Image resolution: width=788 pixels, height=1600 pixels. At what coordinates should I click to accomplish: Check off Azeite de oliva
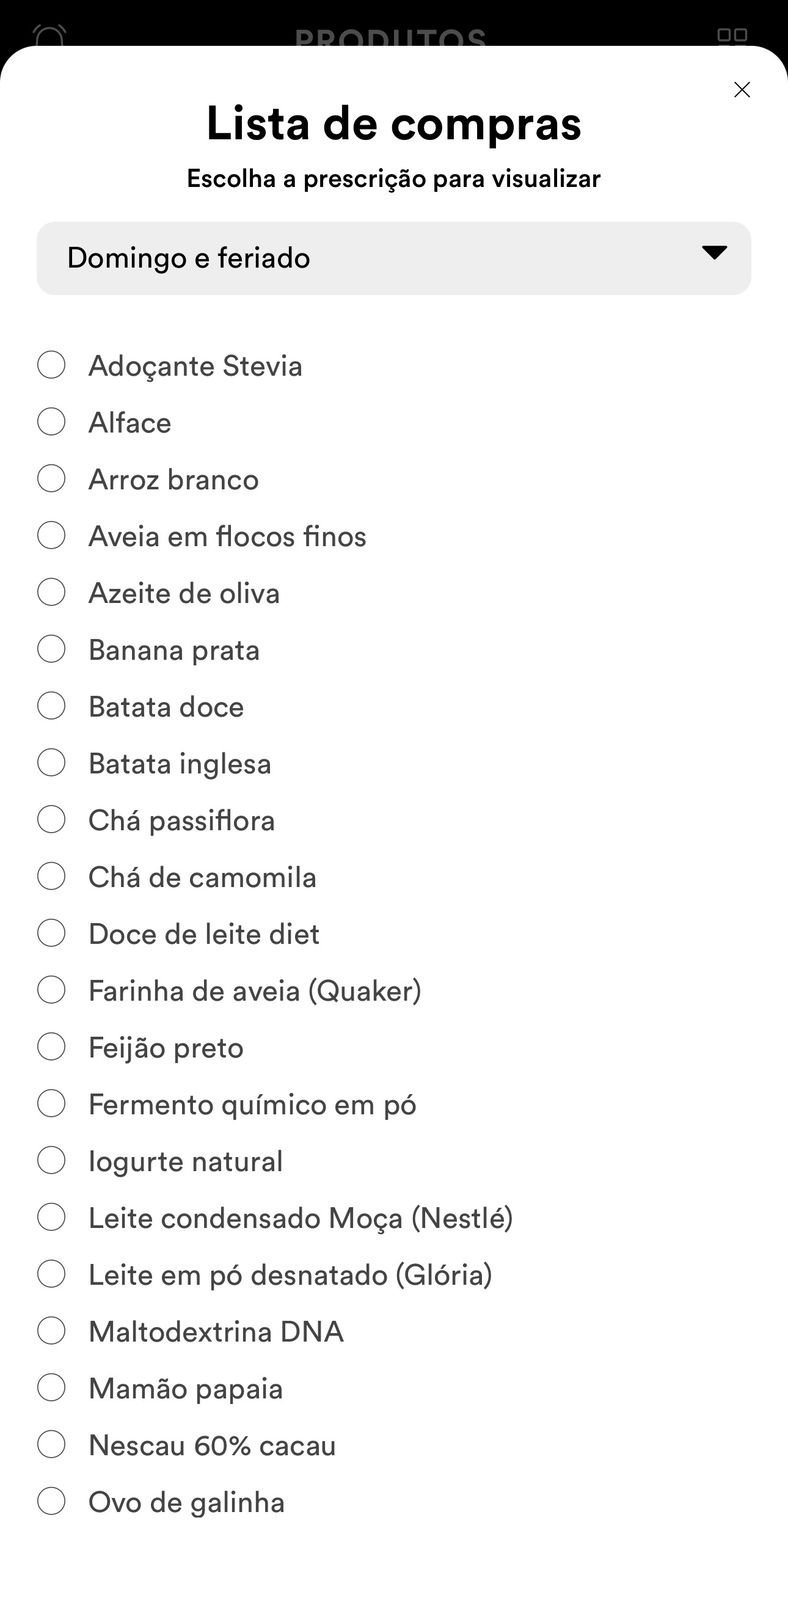(51, 593)
